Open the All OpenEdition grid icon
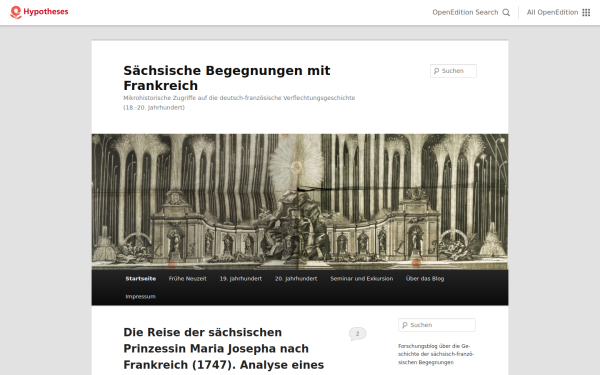The image size is (600, 375). tap(586, 12)
